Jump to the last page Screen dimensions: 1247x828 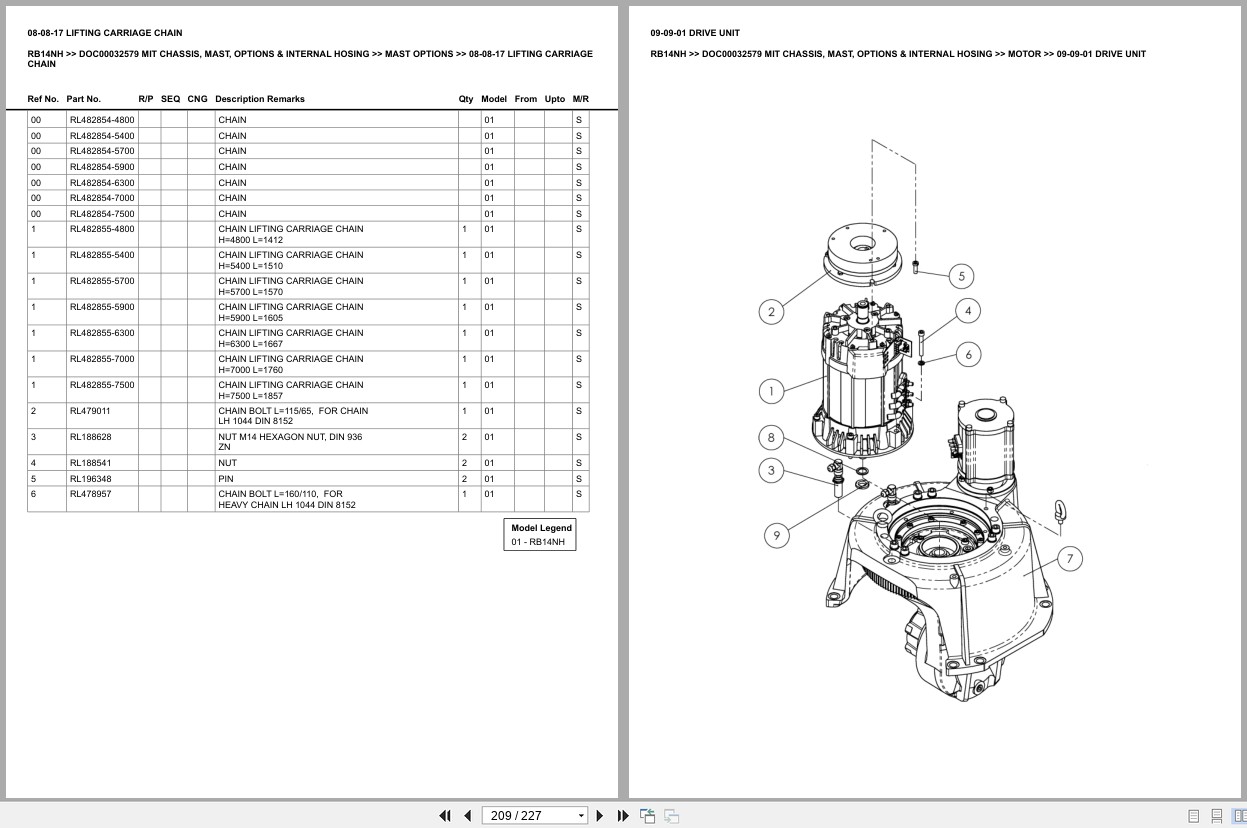point(623,816)
